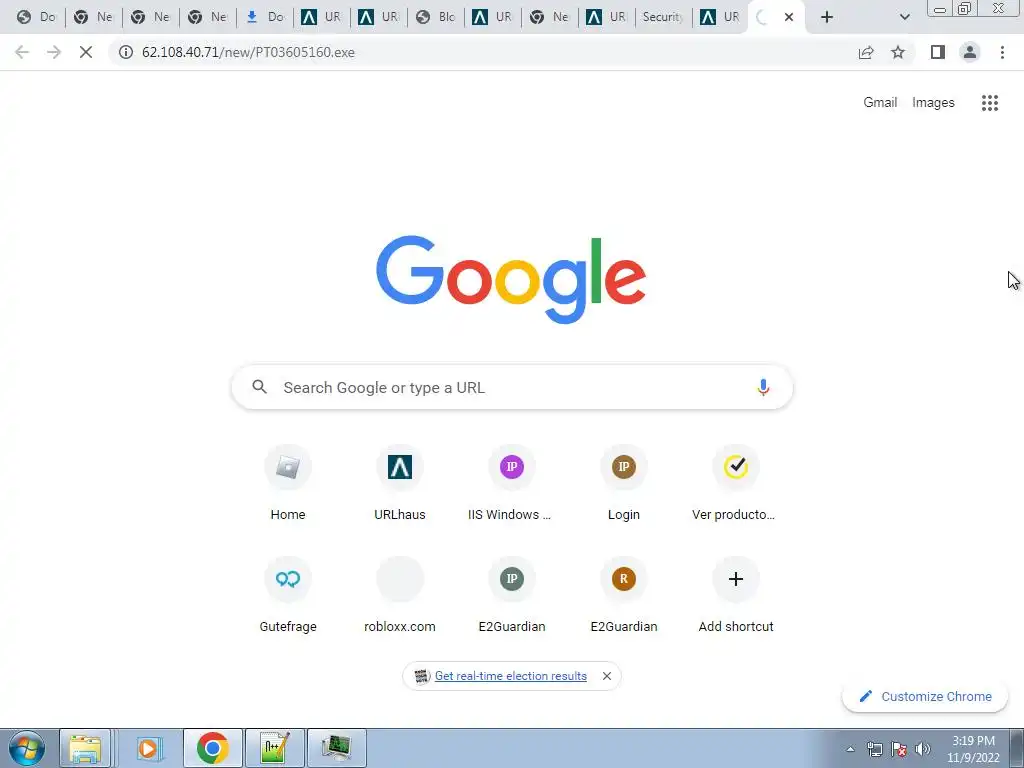This screenshot has height=768, width=1024.
Task: Click the forward navigation arrow
Action: click(54, 52)
